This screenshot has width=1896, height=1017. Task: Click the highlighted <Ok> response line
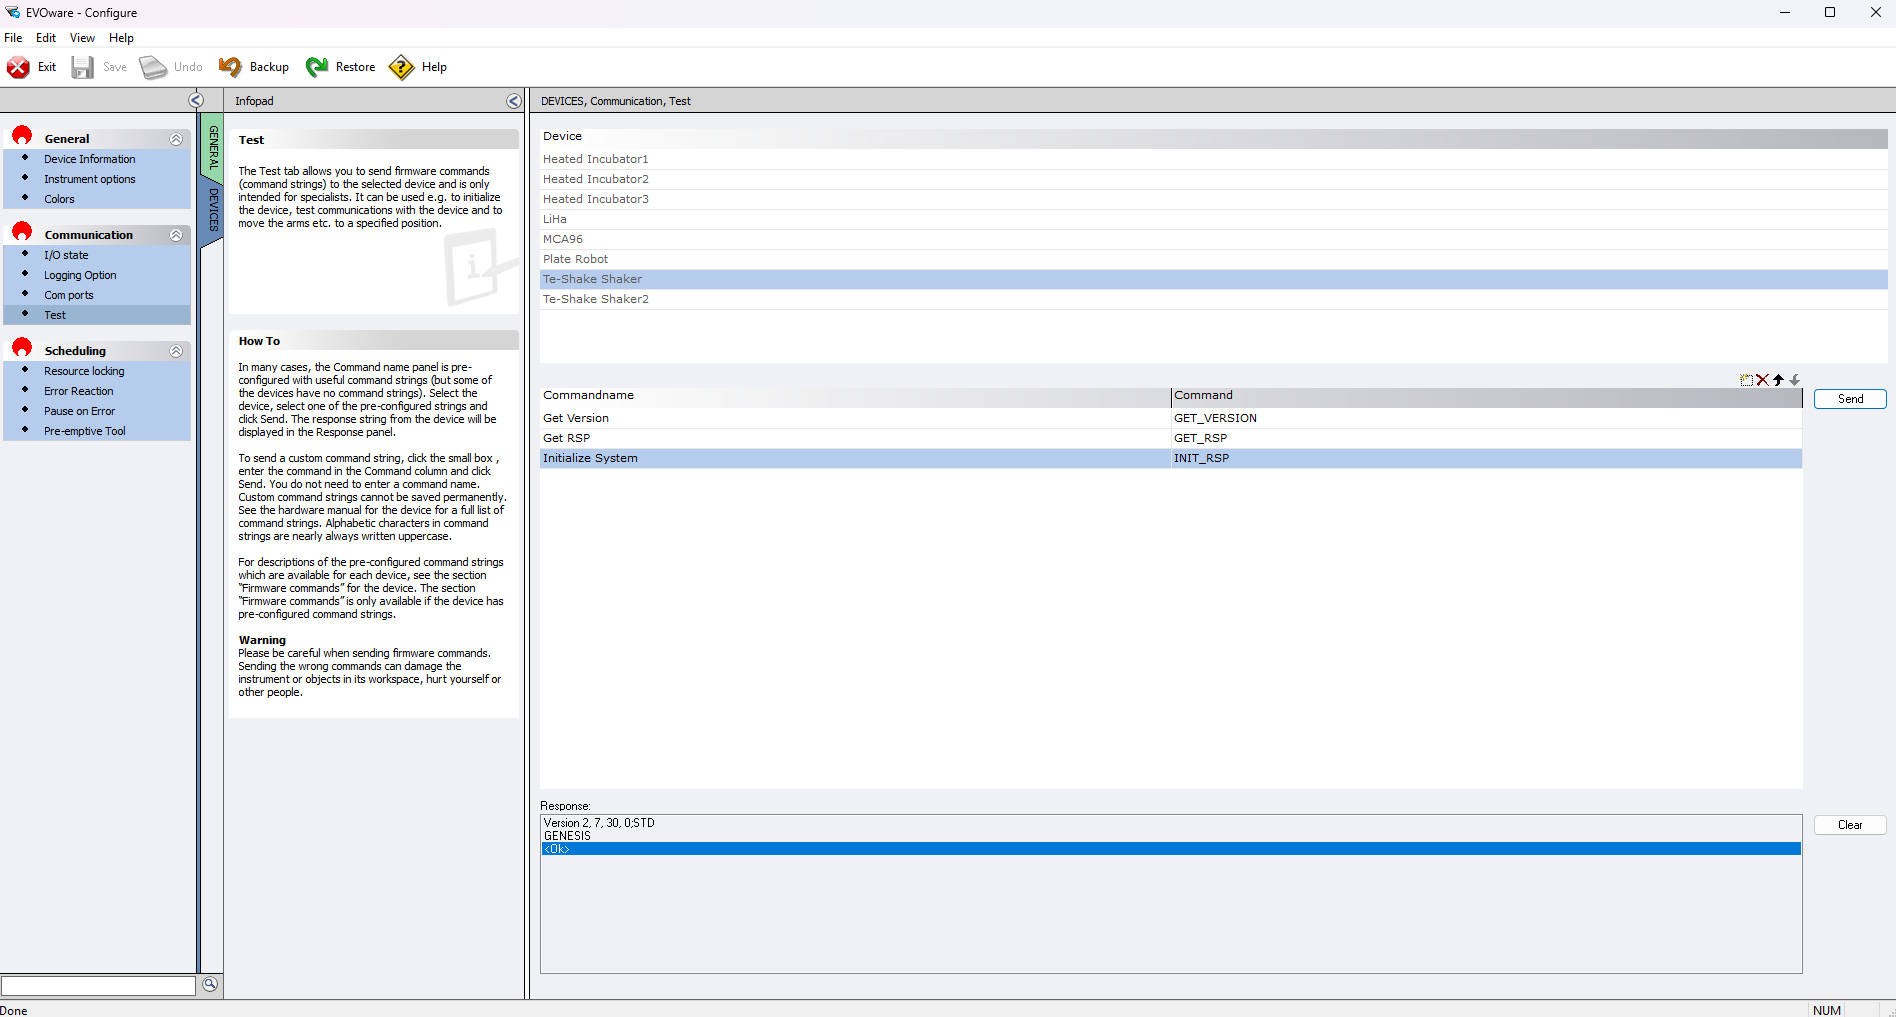(x=1171, y=849)
